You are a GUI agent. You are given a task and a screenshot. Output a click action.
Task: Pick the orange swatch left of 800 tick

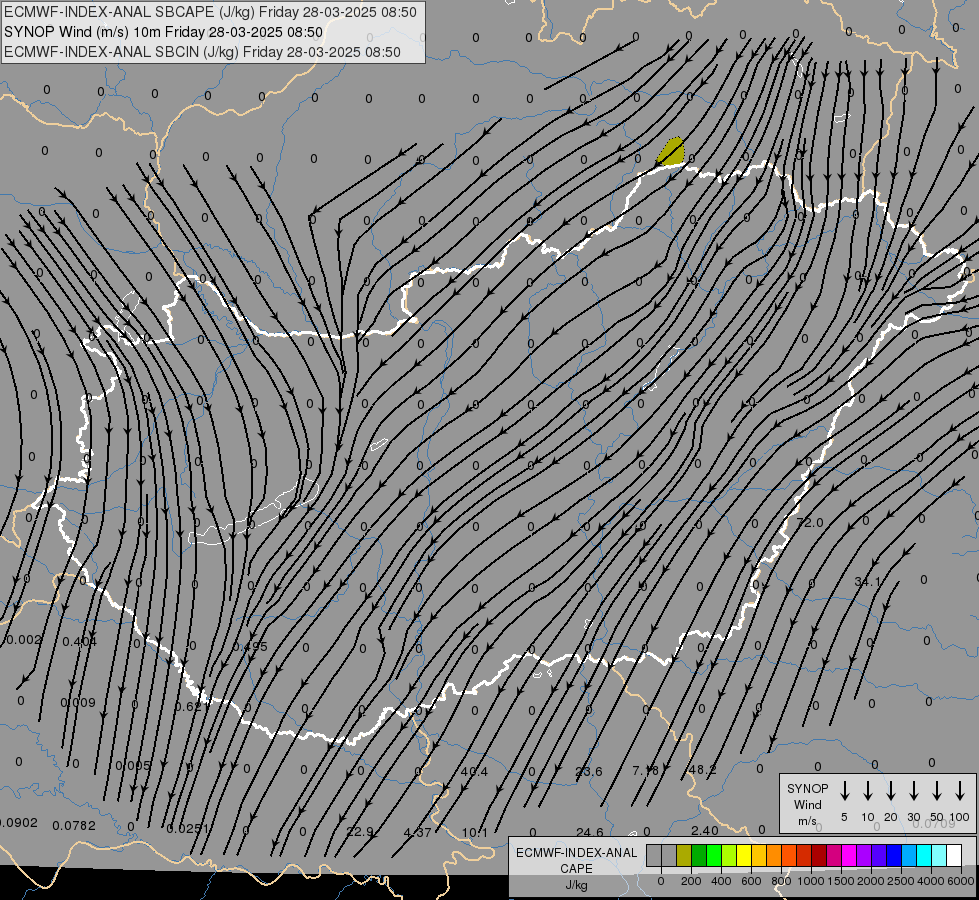pos(774,856)
